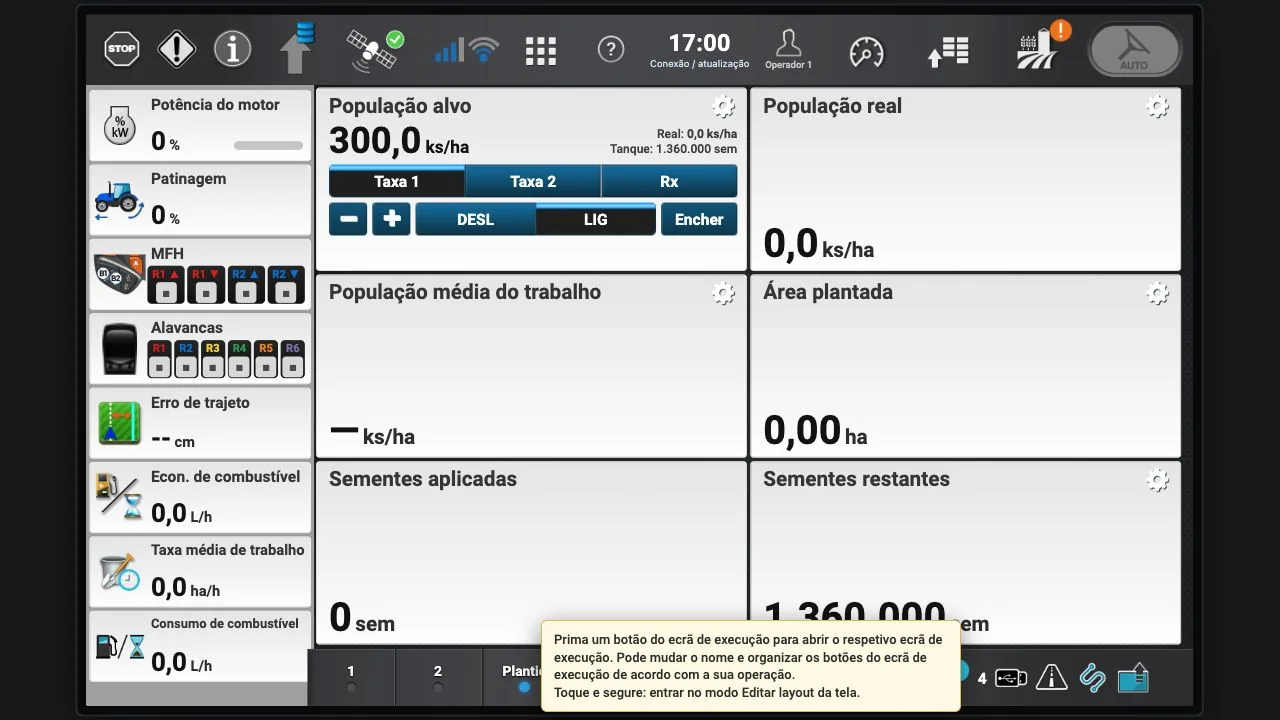Viewport: 1280px width, 720px height.
Task: Open run screen 1 tab
Action: pos(351,678)
